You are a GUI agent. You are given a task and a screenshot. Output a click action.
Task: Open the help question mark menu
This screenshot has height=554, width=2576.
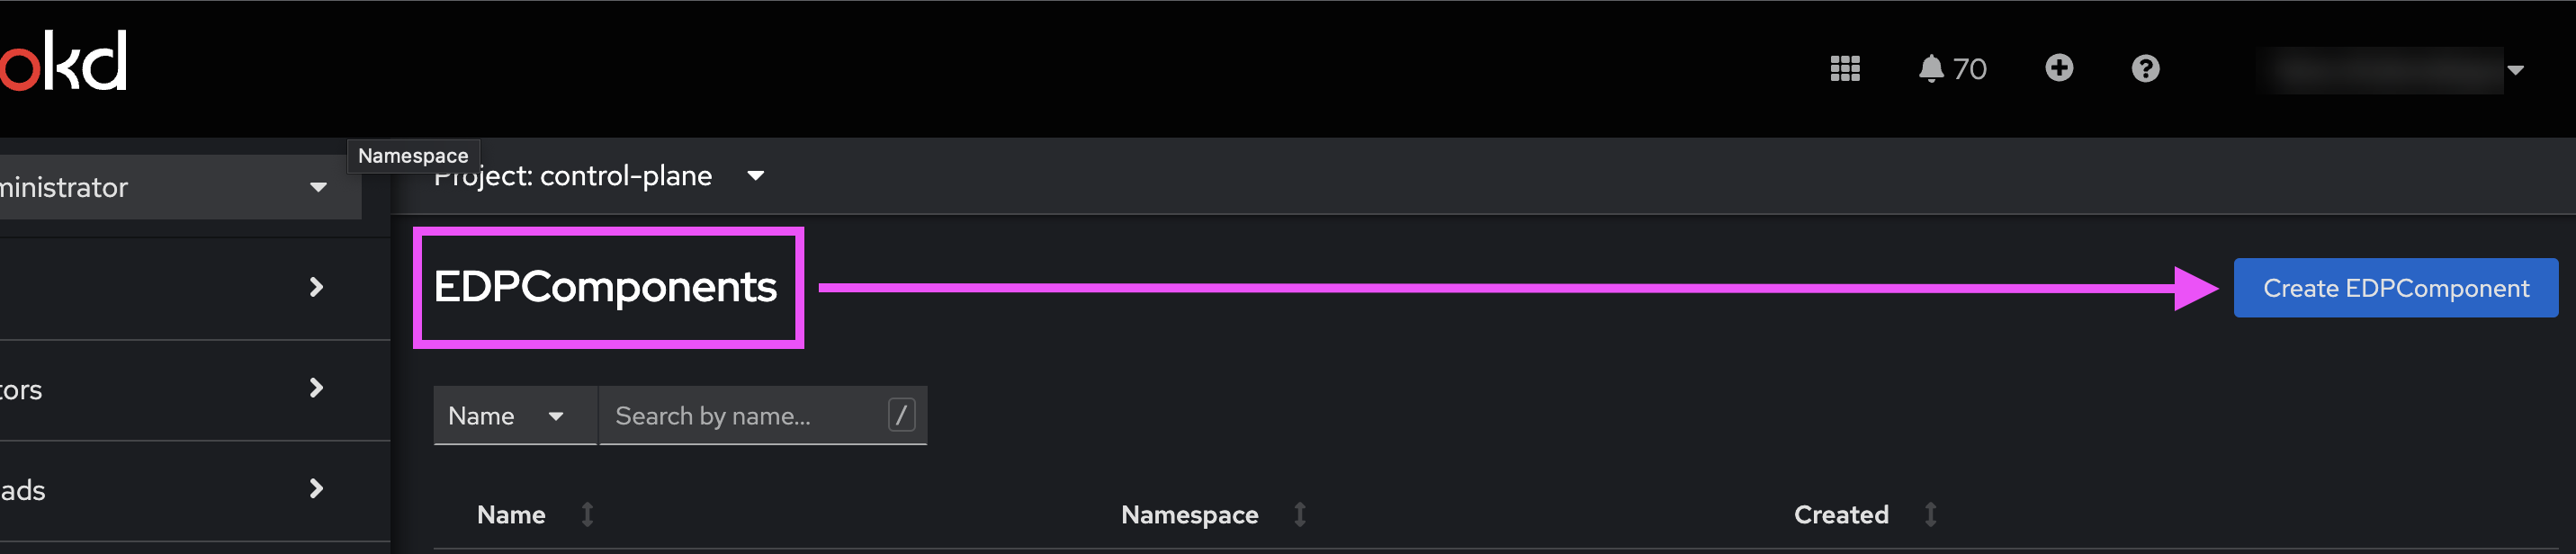click(x=2145, y=69)
